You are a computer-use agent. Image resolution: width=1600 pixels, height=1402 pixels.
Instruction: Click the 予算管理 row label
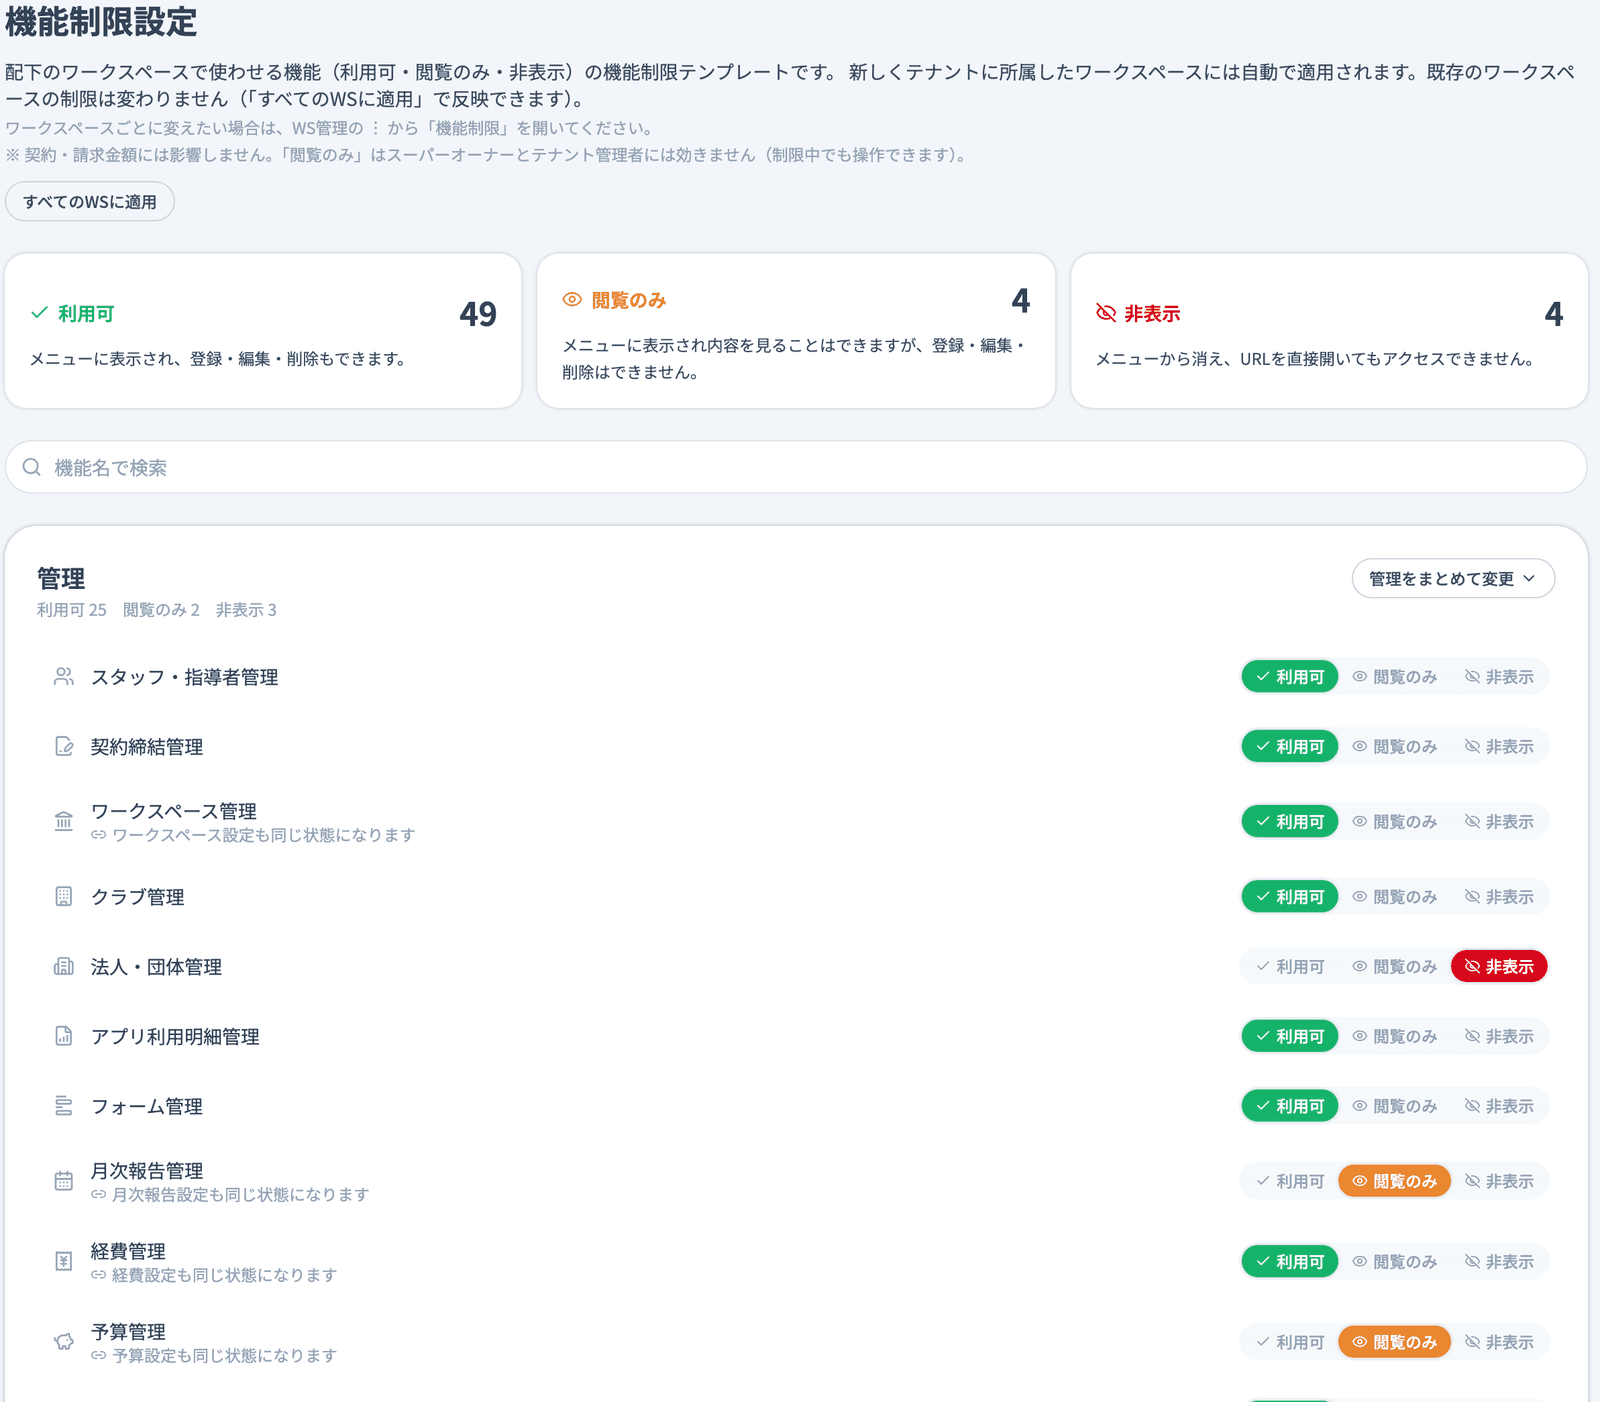coord(128,1332)
